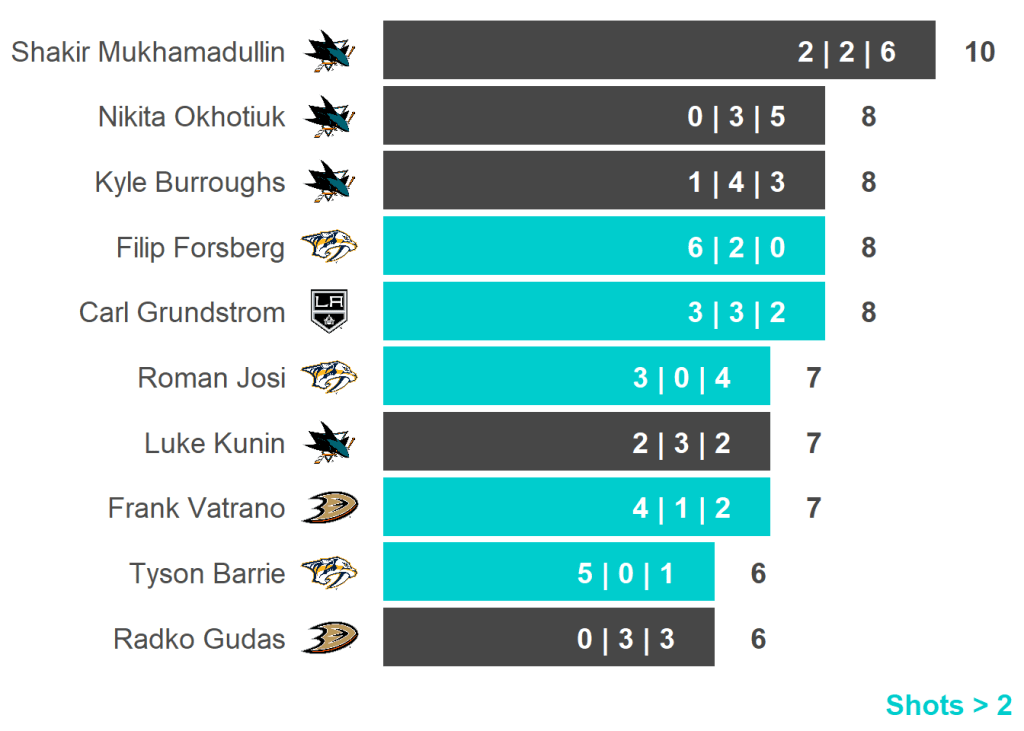Image resolution: width=1024 pixels, height=731 pixels.
Task: Click the Shots > 2 legend label
Action: (948, 705)
